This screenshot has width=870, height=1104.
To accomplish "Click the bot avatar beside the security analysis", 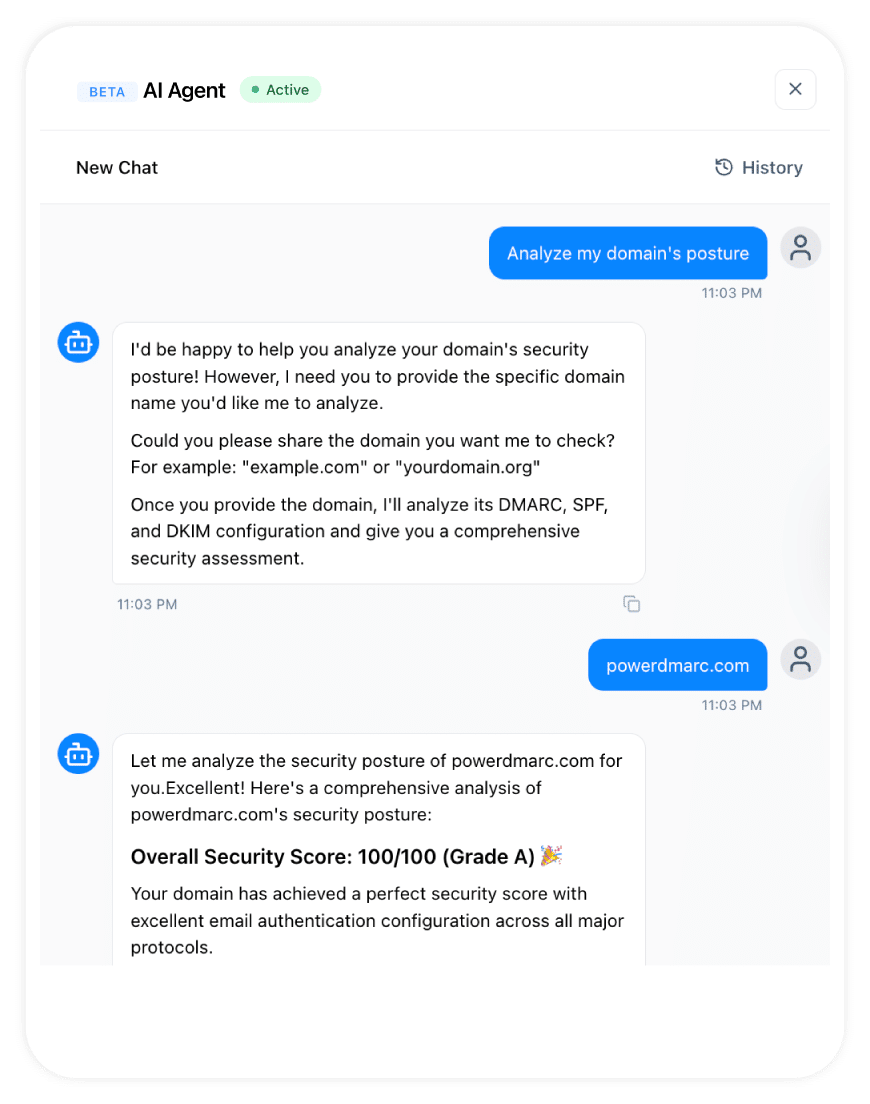I will [78, 754].
